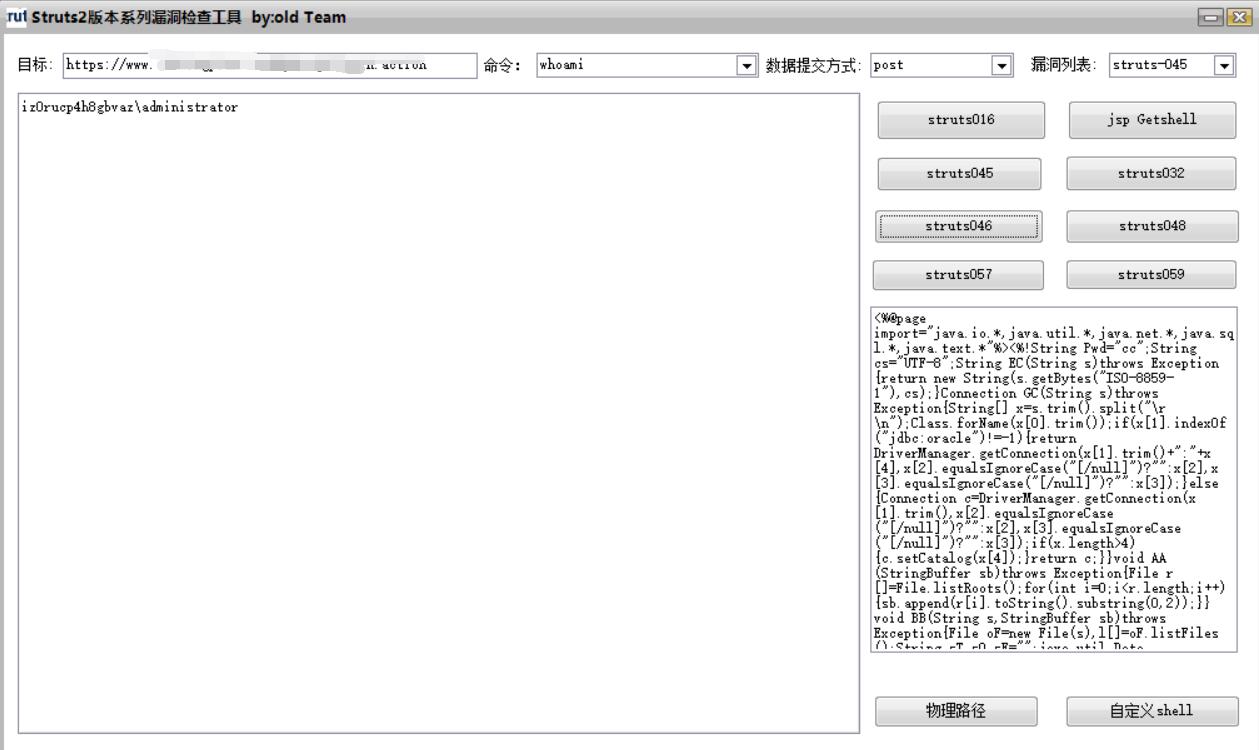The width and height of the screenshot is (1259, 750).
Task: Click the 命令 label
Action: coord(505,65)
